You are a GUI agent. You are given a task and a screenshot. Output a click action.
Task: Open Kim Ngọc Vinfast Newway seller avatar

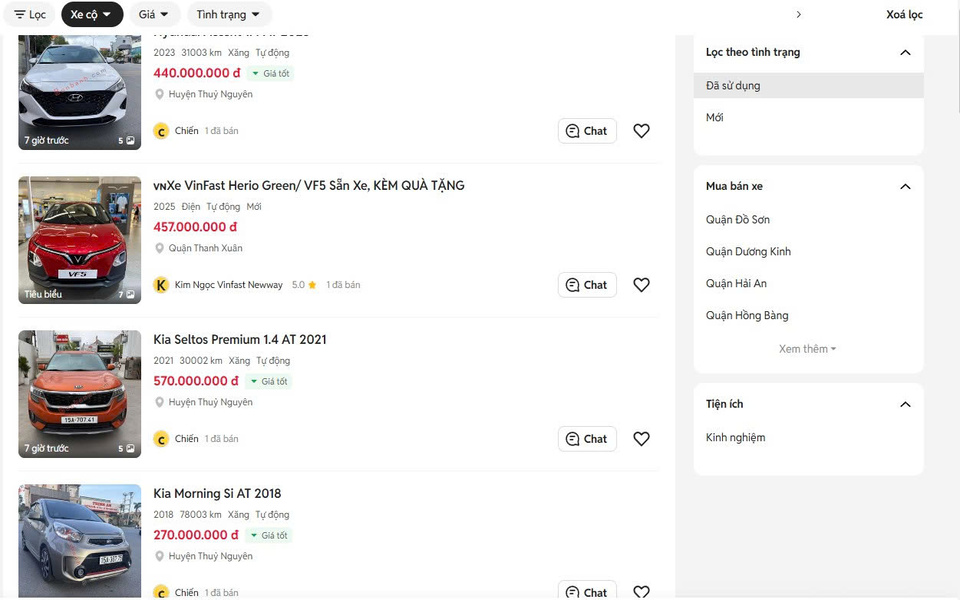pos(161,285)
